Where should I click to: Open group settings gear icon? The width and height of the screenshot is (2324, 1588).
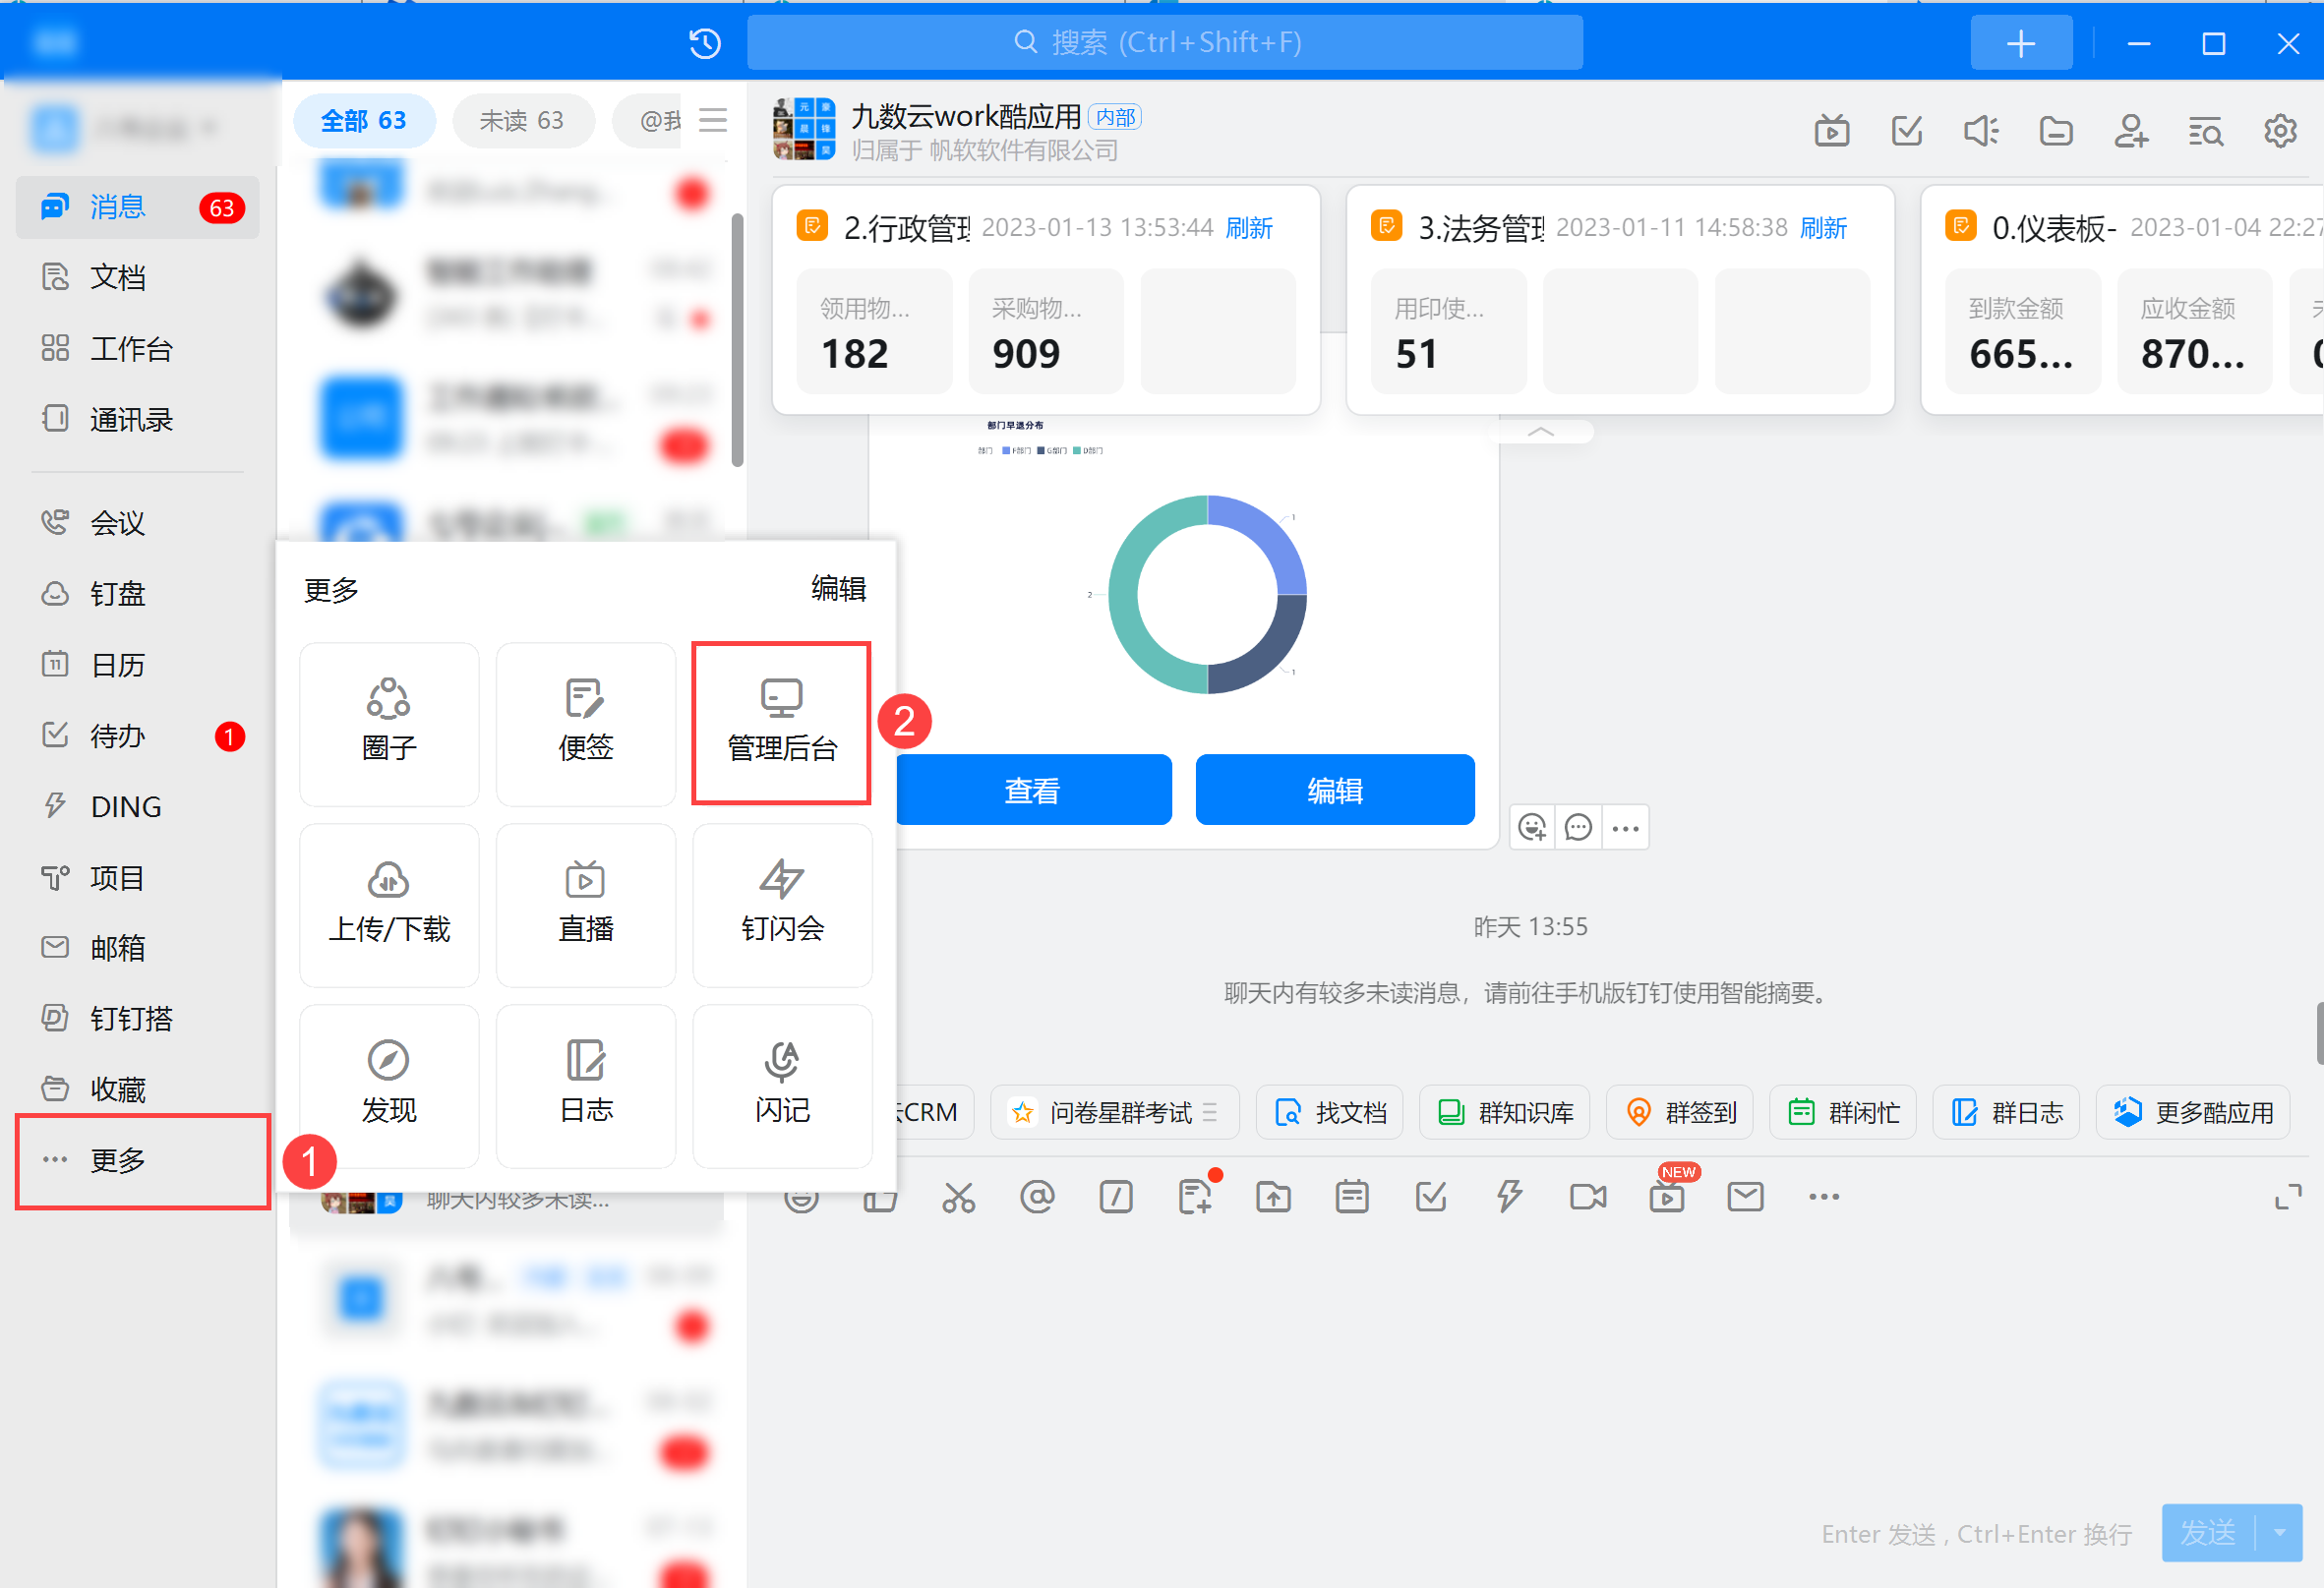pyautogui.click(x=2279, y=131)
